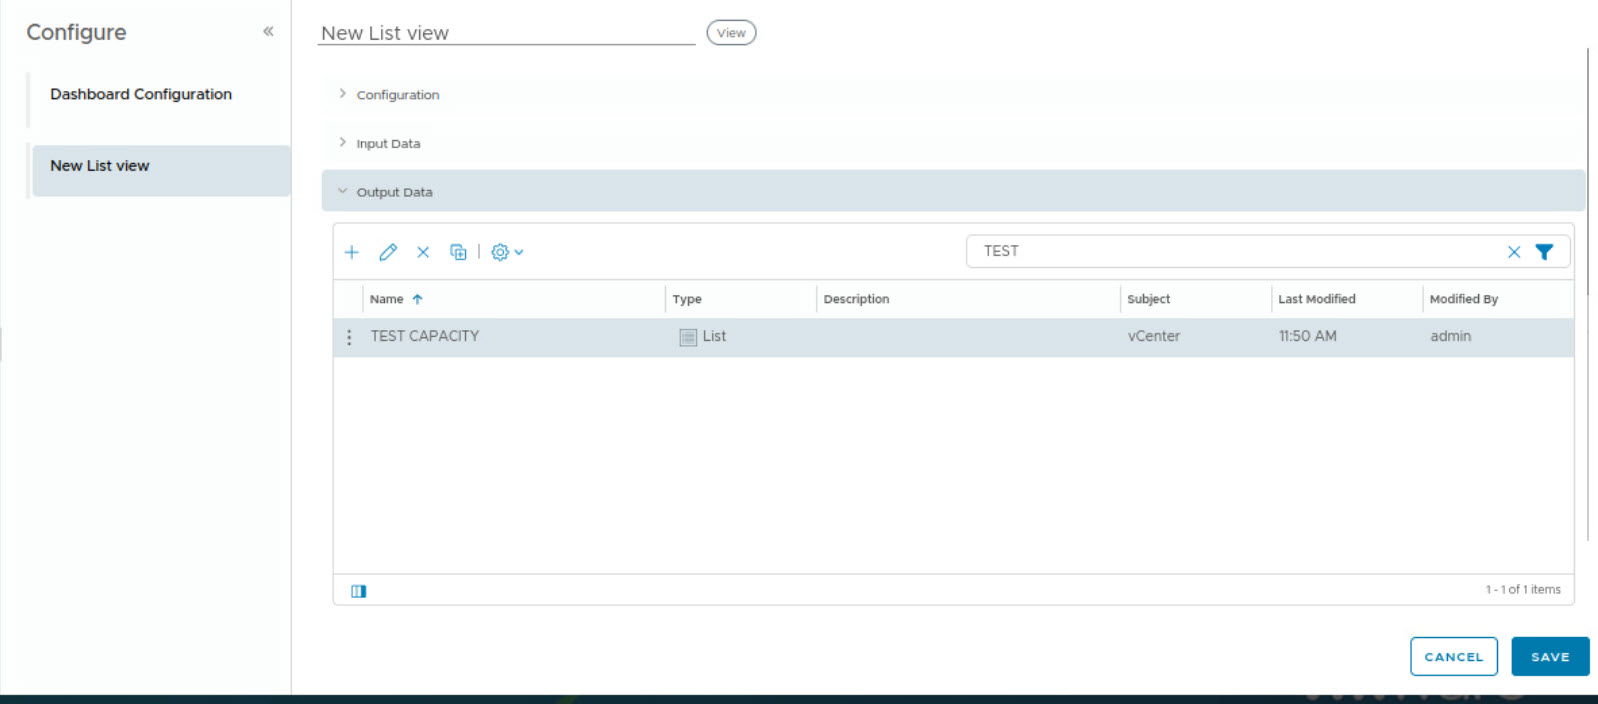1598x704 pixels.
Task: Click the plus icon to add a view
Action: click(351, 252)
